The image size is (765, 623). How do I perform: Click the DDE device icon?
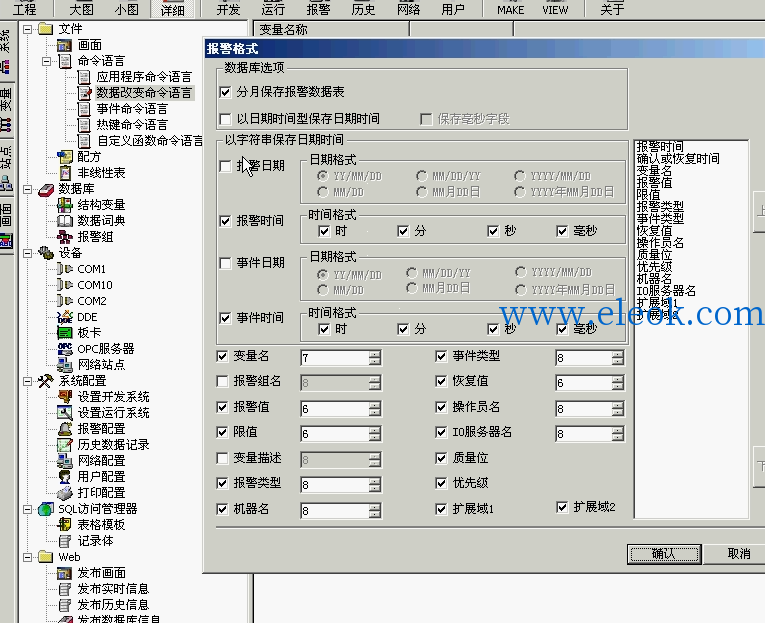[x=64, y=317]
